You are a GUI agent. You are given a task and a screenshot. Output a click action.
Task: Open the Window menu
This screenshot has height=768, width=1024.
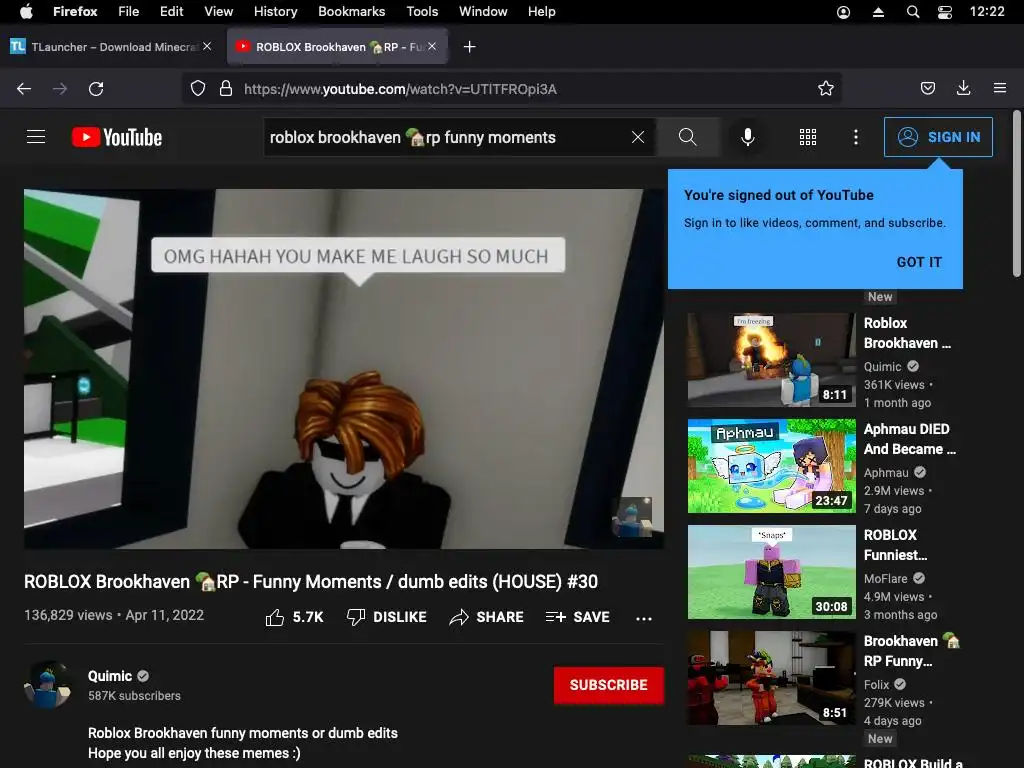483,11
